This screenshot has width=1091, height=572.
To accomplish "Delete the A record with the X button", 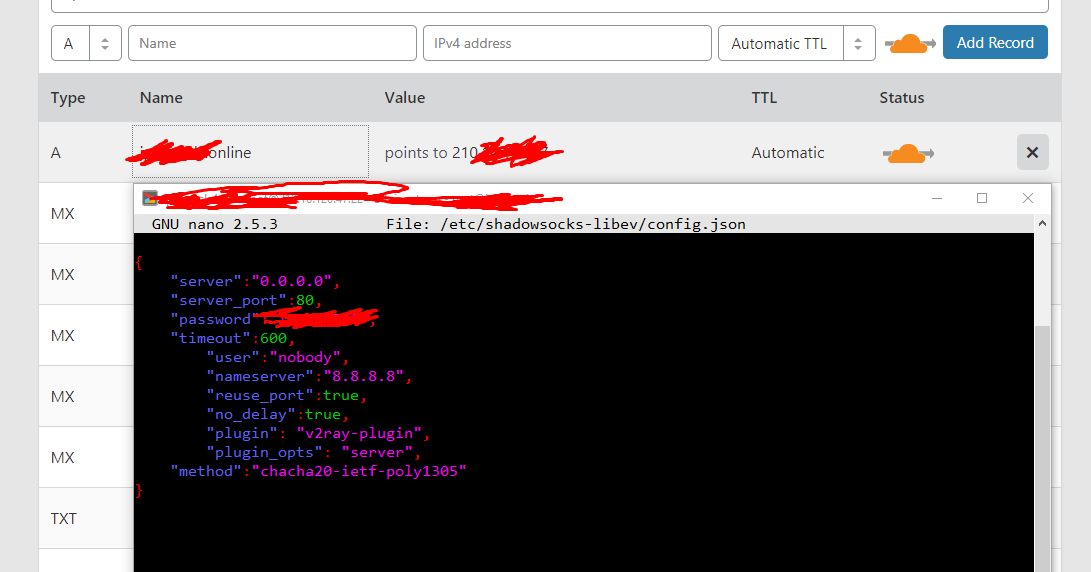I will [1033, 152].
